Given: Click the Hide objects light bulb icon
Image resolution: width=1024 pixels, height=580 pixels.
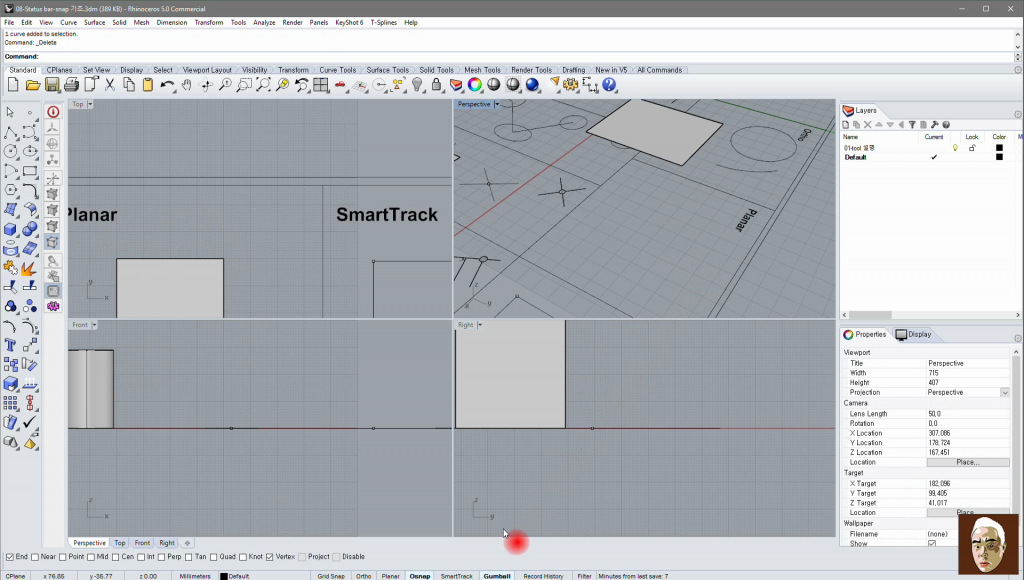Looking at the screenshot, I should click(x=417, y=85).
